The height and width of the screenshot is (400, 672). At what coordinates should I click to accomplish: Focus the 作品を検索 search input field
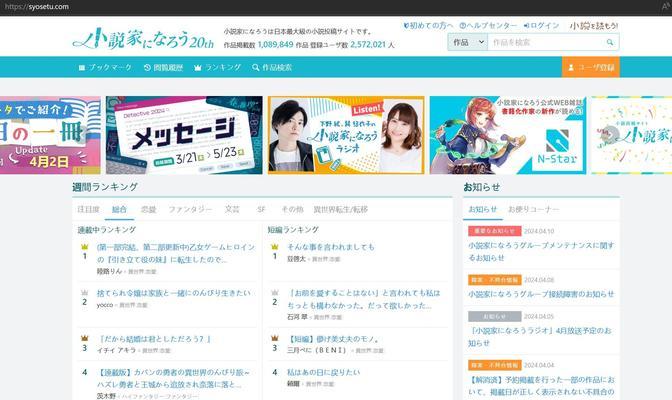click(x=546, y=42)
